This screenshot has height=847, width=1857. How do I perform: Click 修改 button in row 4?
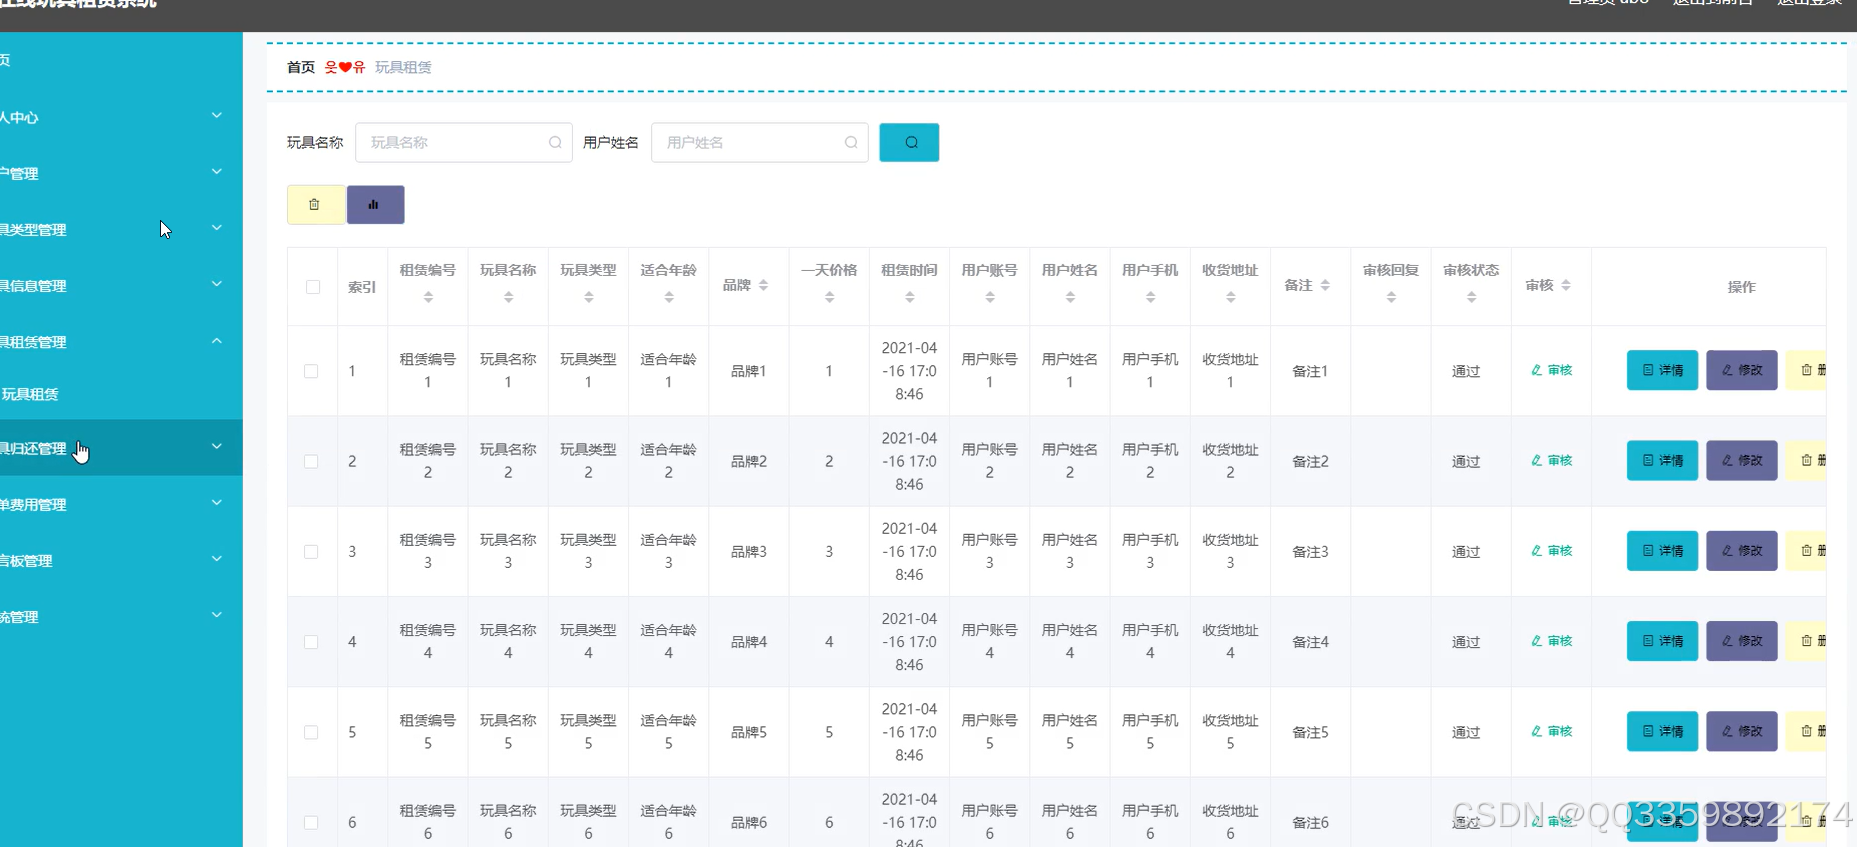pos(1742,641)
